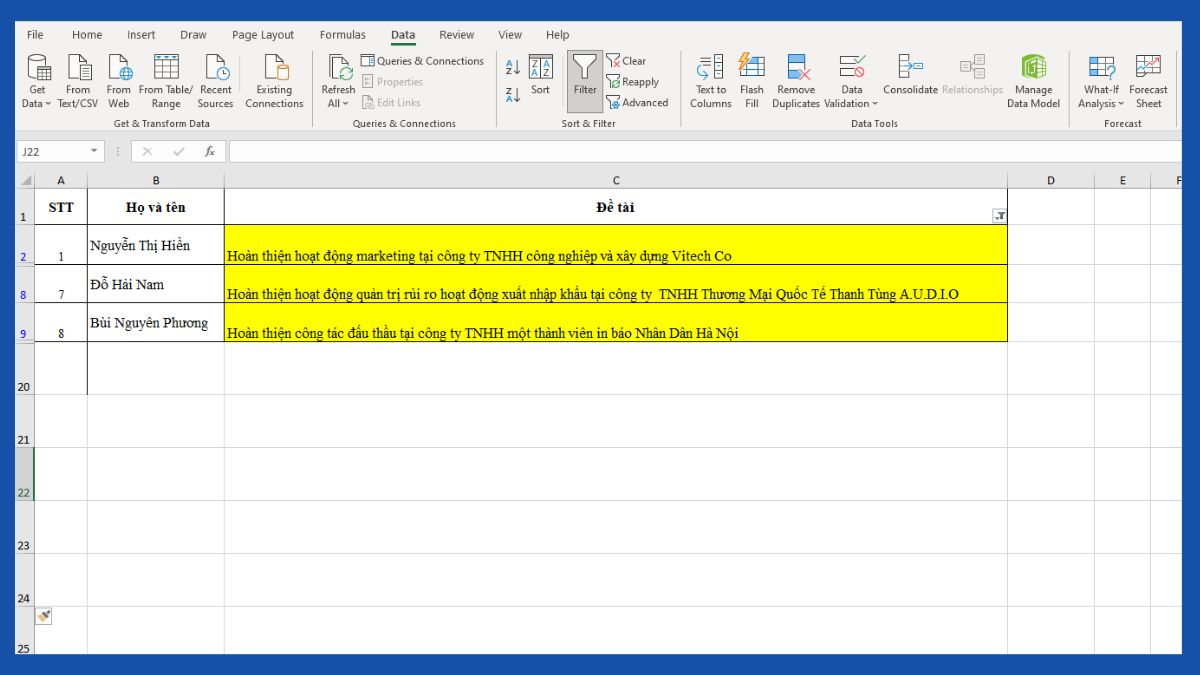Switch to the Formulas tab

coord(343,34)
